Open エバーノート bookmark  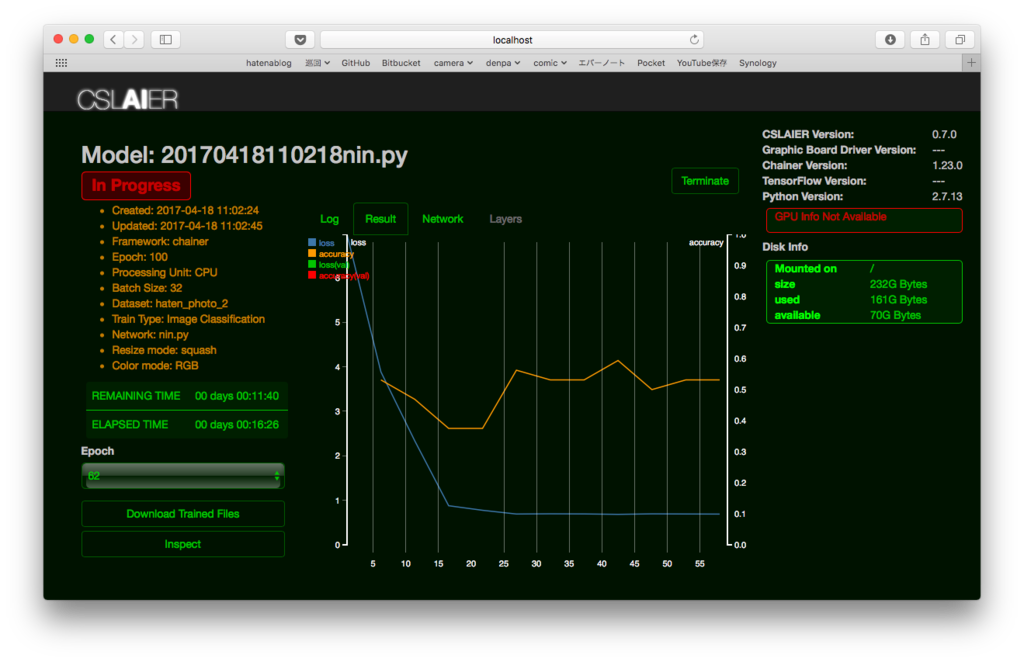pyautogui.click(x=601, y=63)
